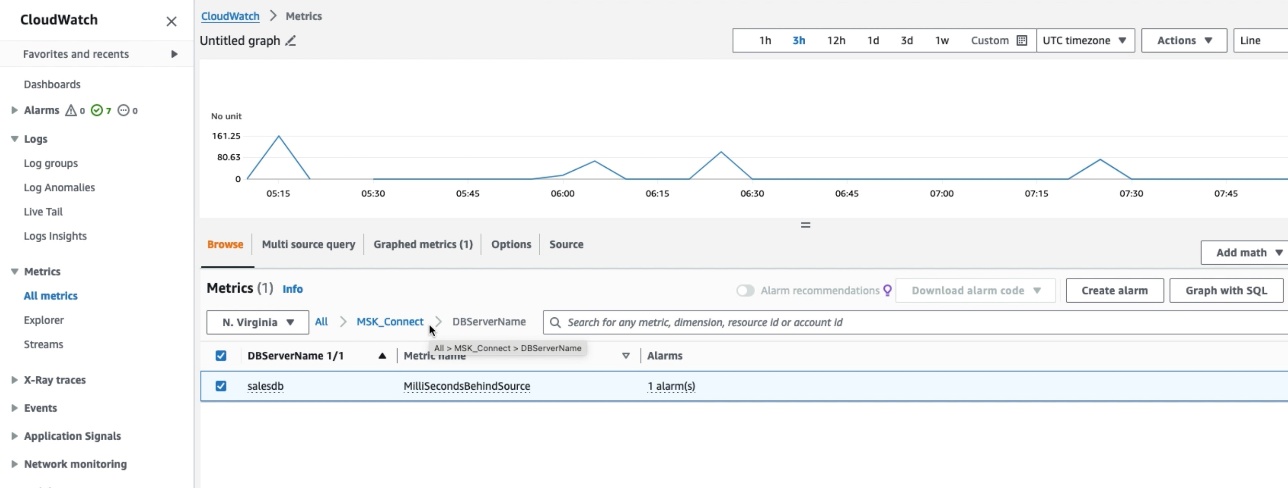Select the 1d time range
1288x488 pixels.
pyautogui.click(x=873, y=41)
